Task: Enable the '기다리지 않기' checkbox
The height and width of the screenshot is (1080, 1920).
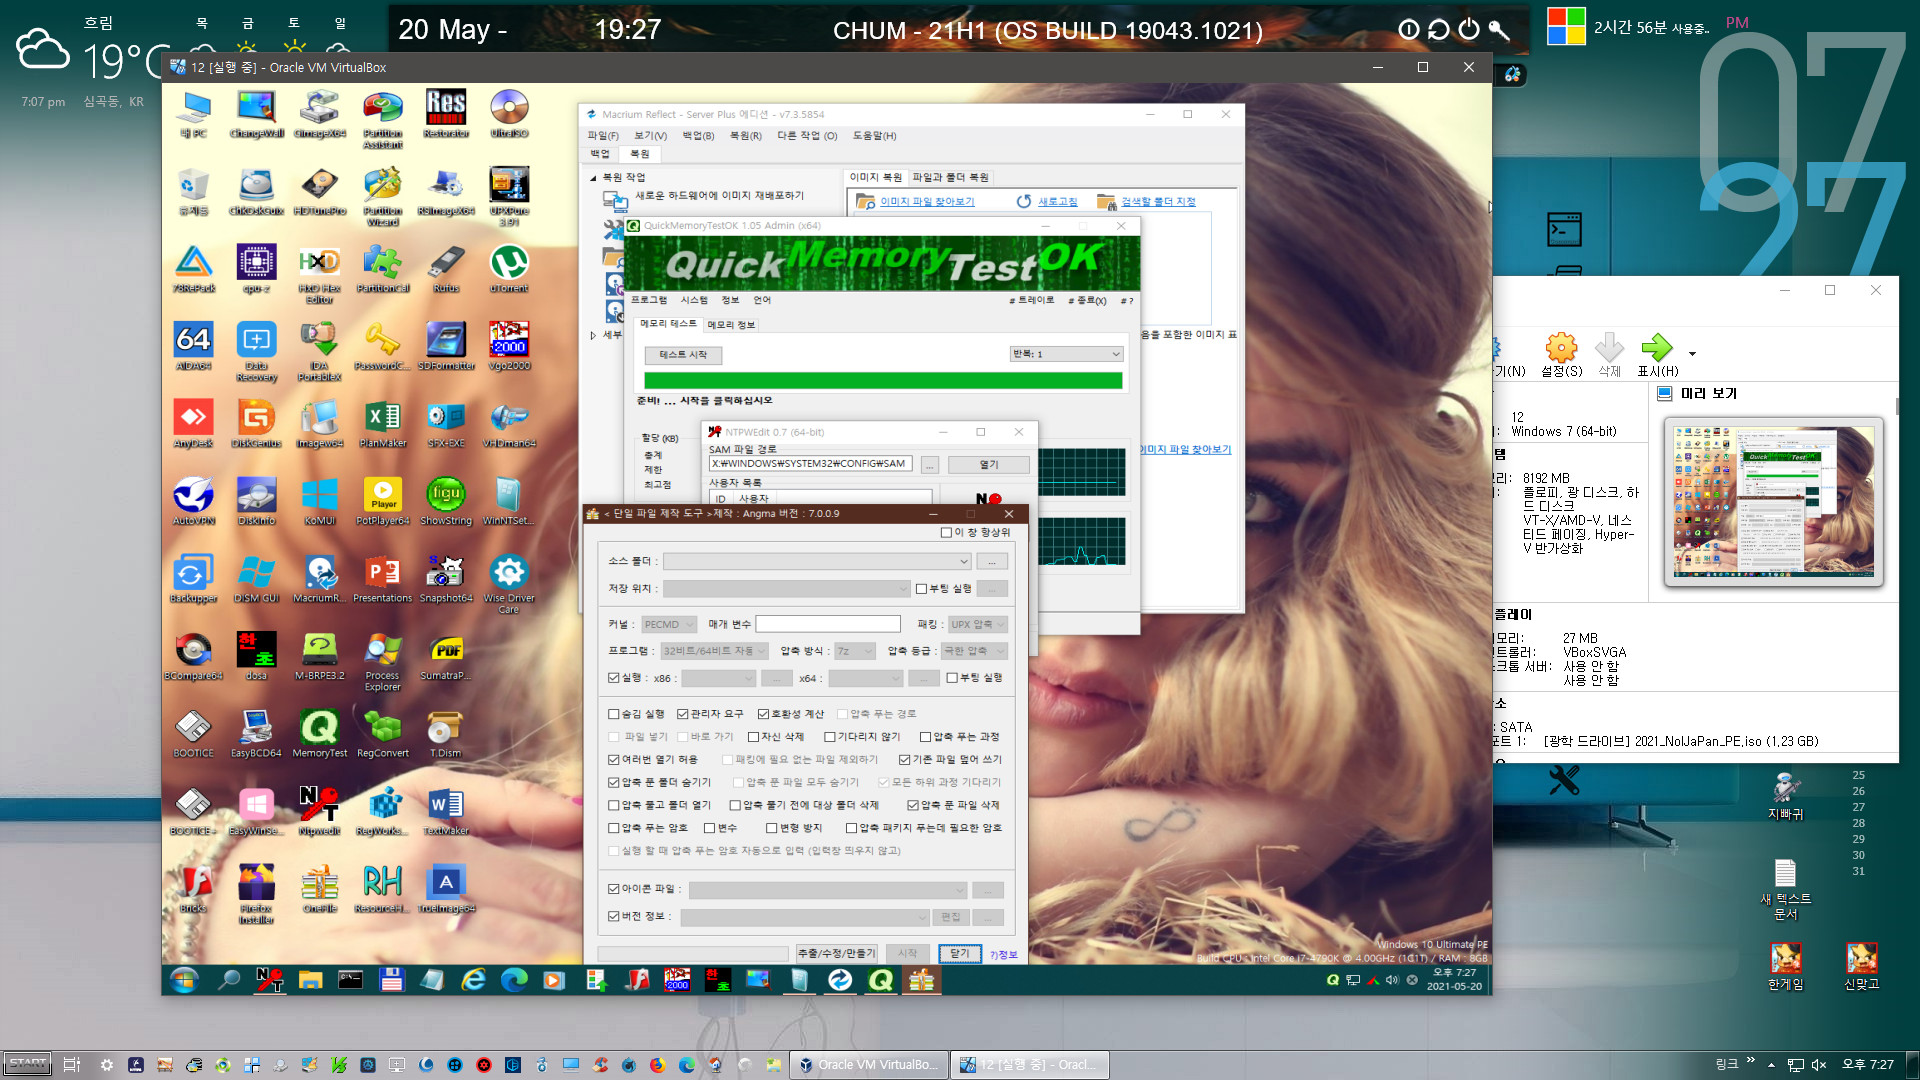Action: pos(830,737)
